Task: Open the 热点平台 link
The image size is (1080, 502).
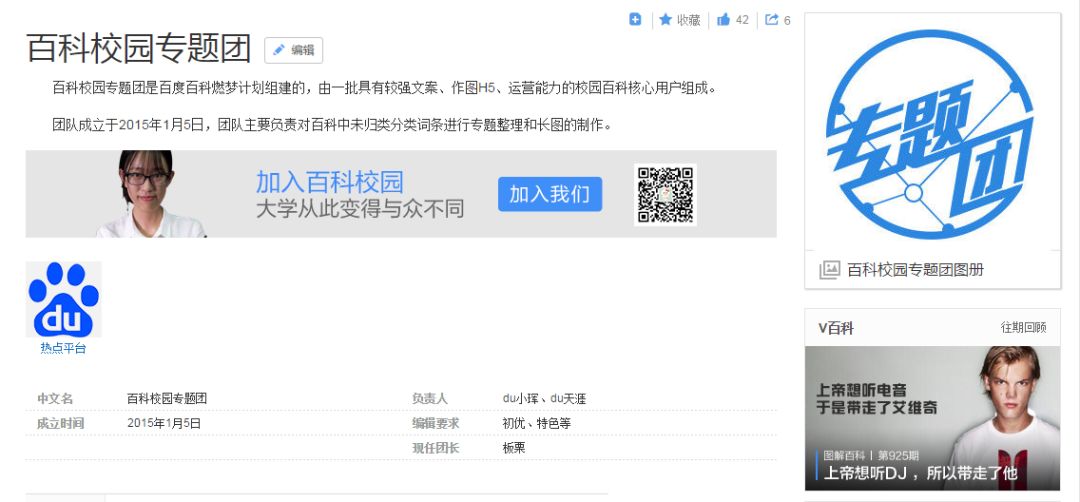Action: [x=63, y=348]
